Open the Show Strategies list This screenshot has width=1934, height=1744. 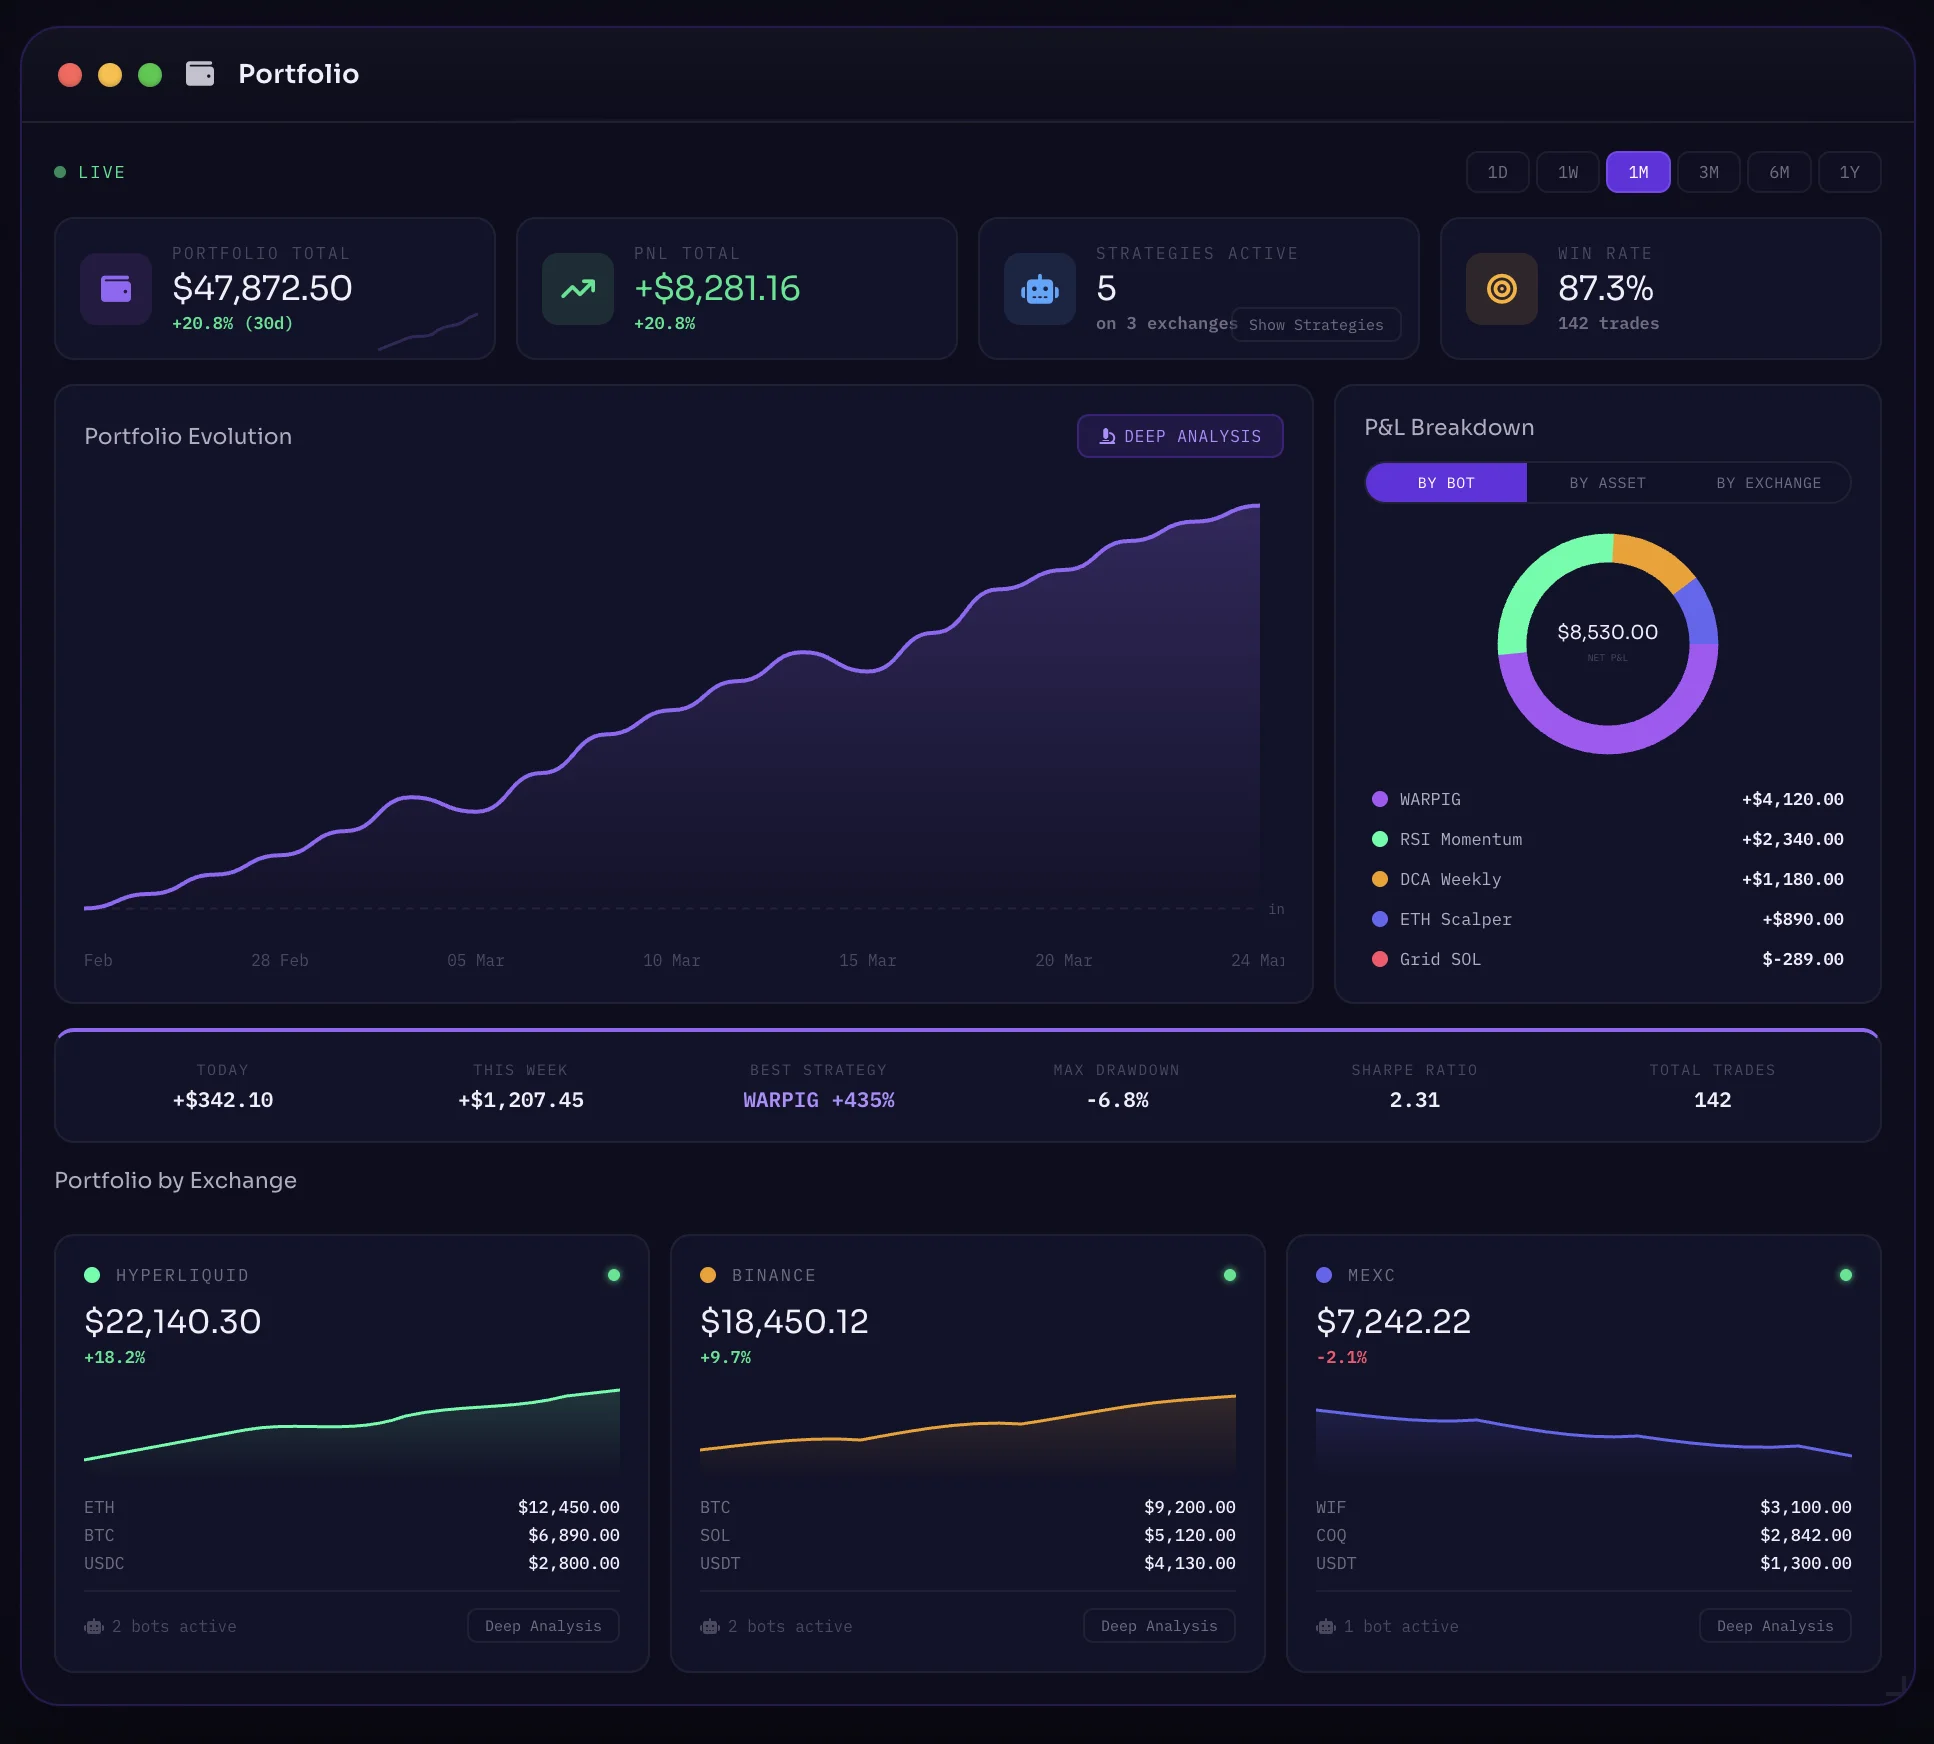coord(1315,324)
